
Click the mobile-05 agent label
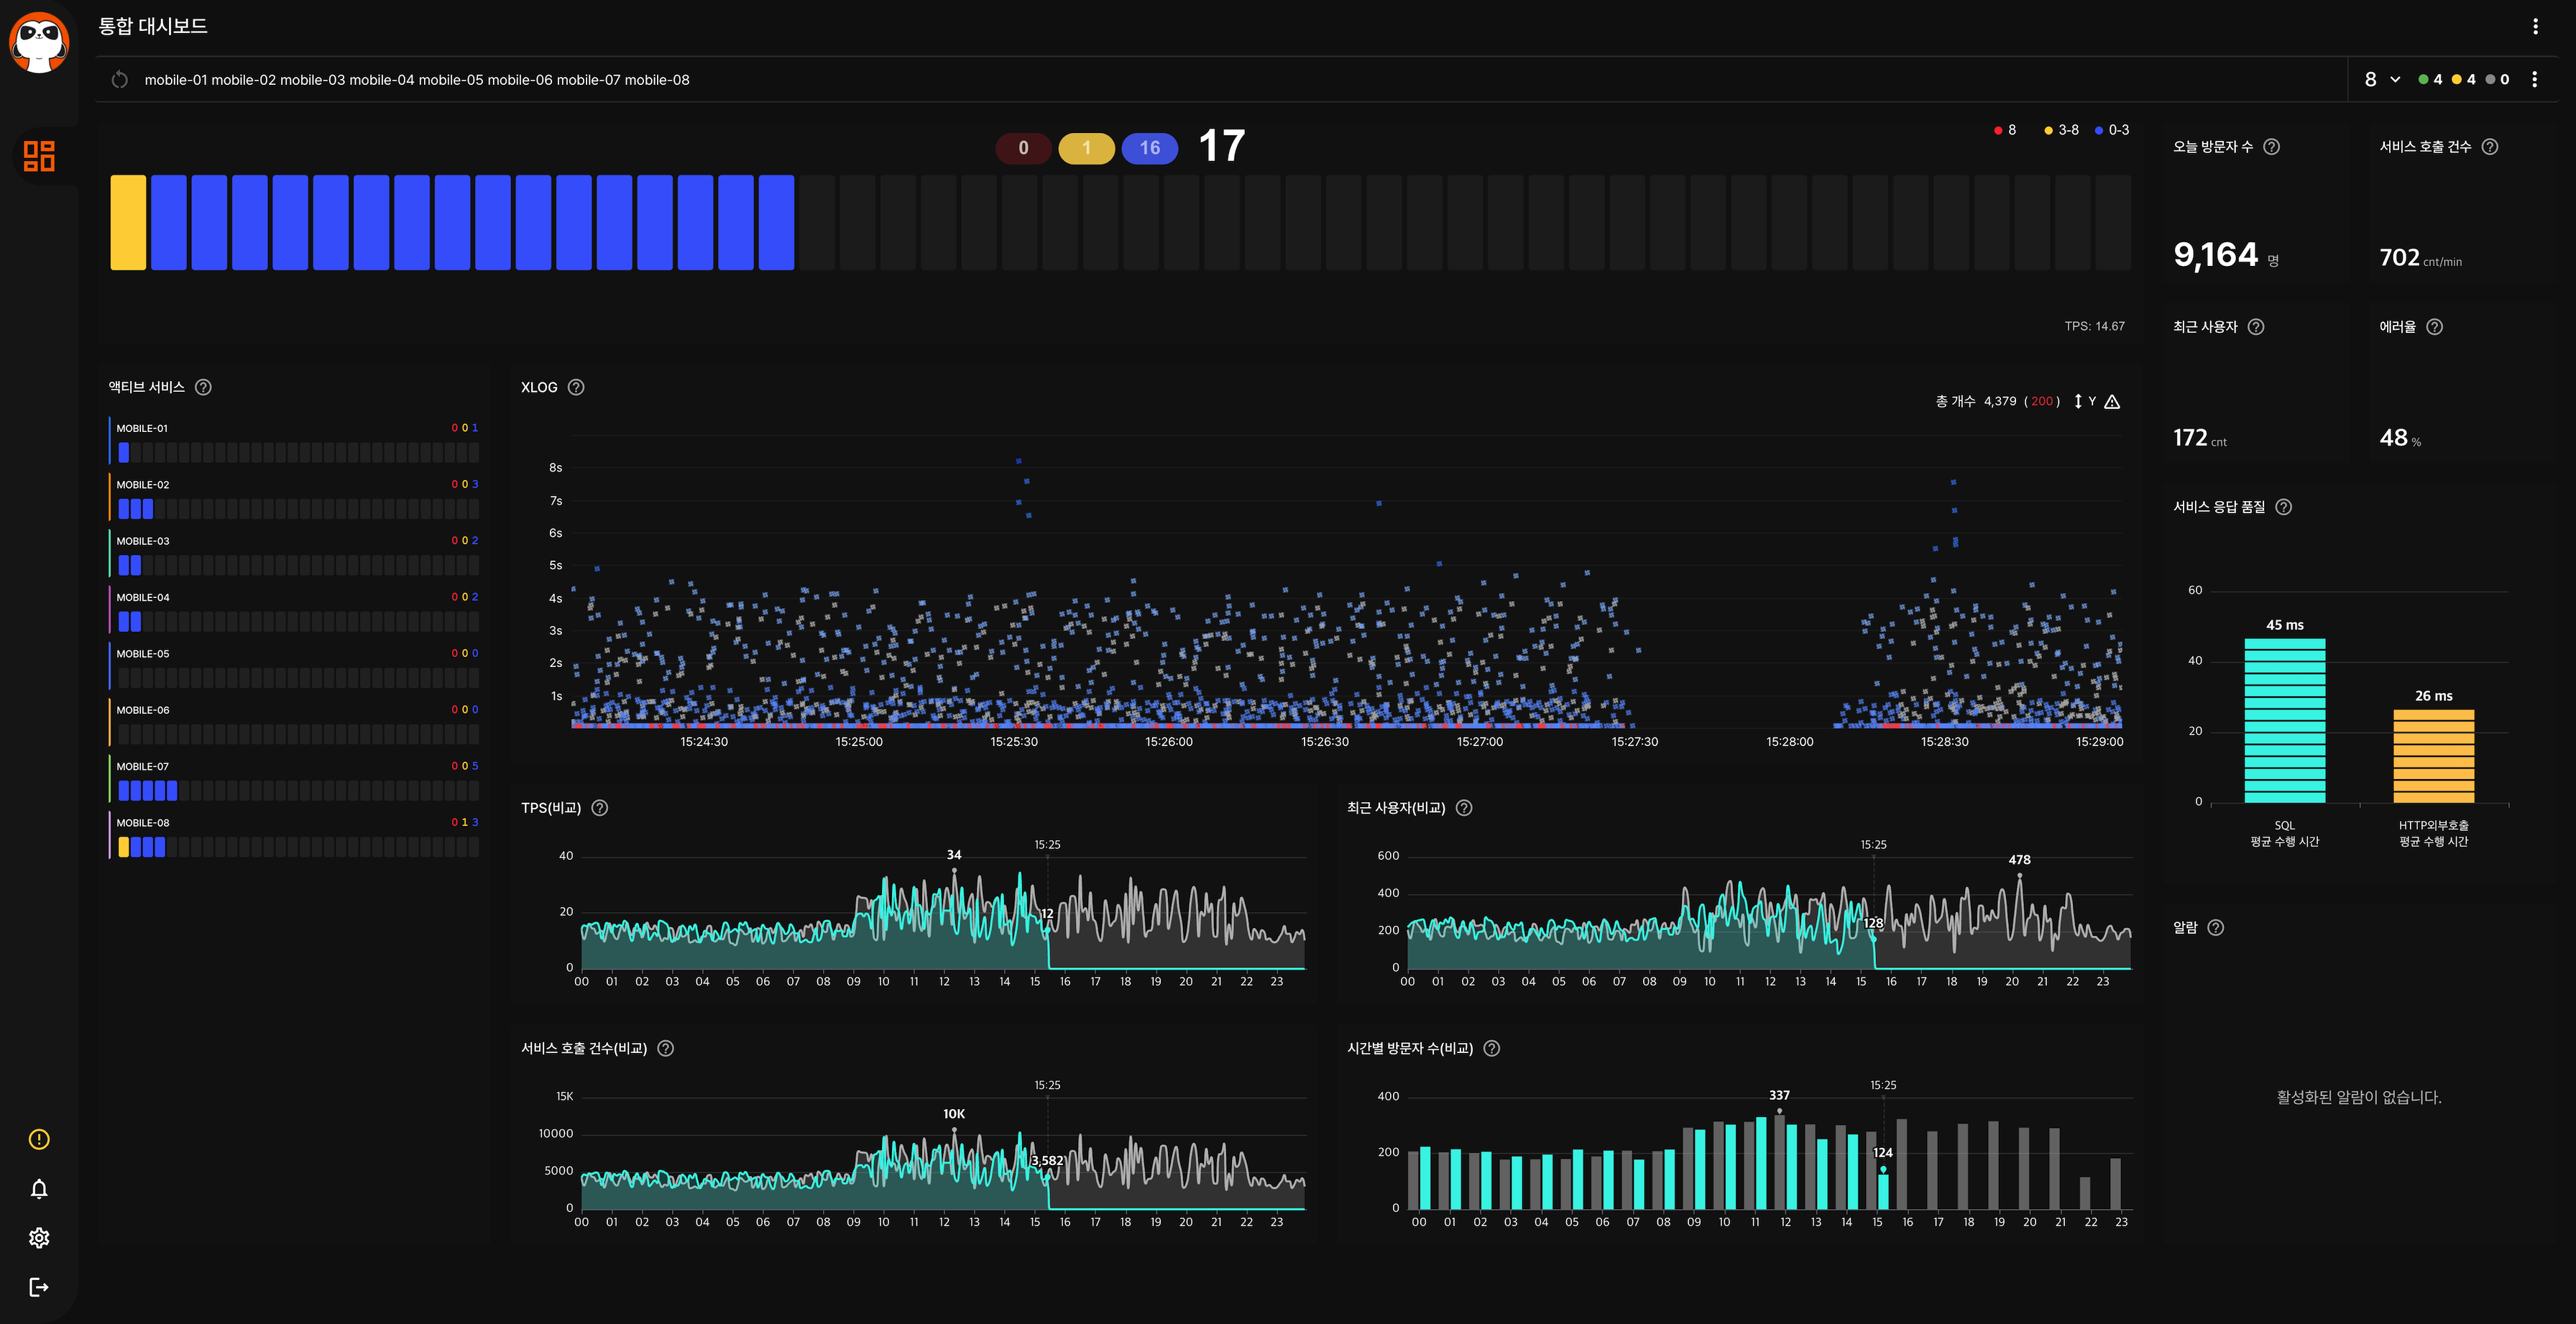coord(450,80)
